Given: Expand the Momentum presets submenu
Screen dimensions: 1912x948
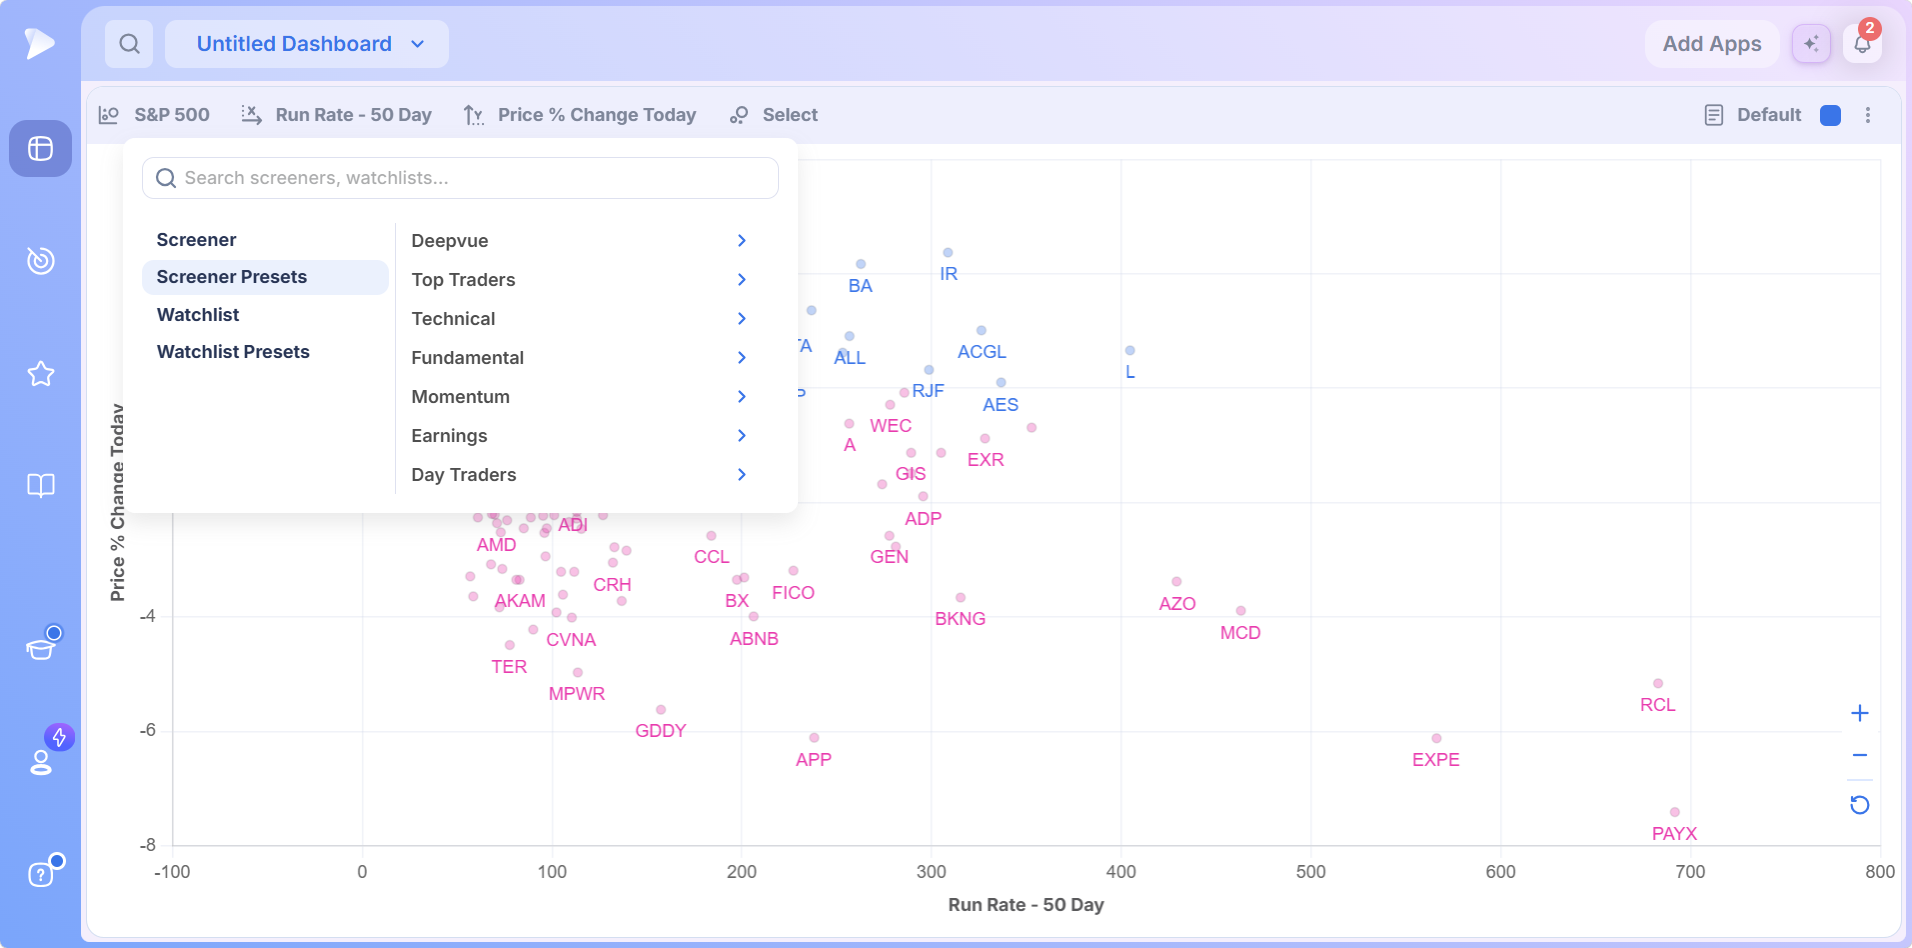Looking at the screenshot, I should click(x=579, y=397).
